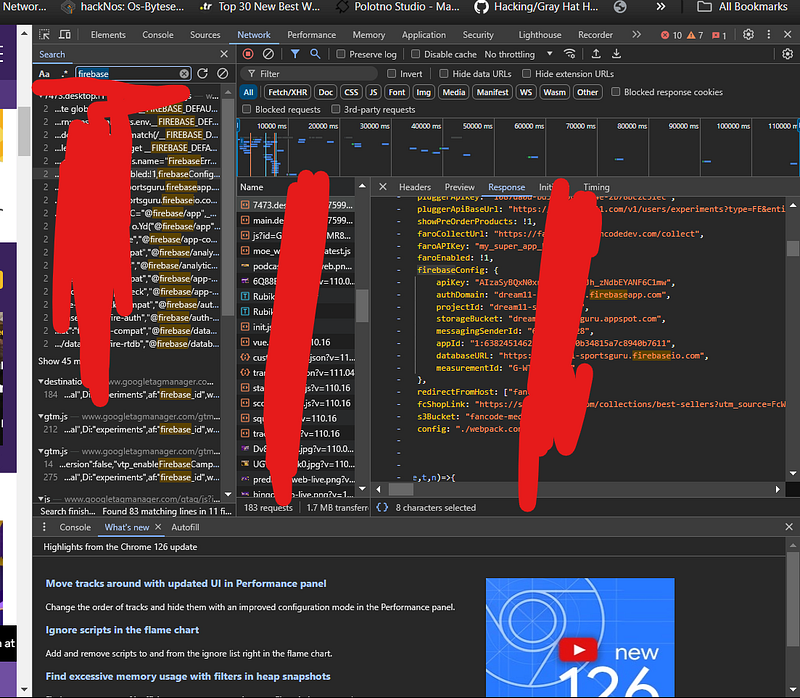Open the Preview tab of request
Viewport: 800px width, 698px height.
[459, 187]
